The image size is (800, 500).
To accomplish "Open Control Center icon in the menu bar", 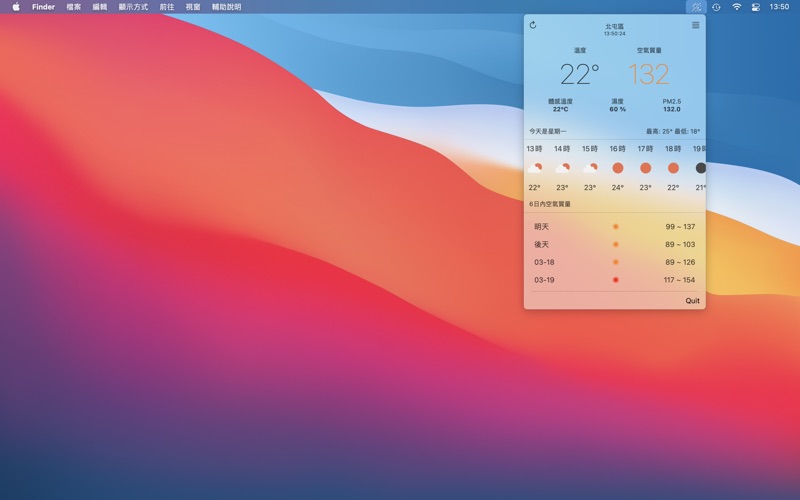I will tap(756, 7).
